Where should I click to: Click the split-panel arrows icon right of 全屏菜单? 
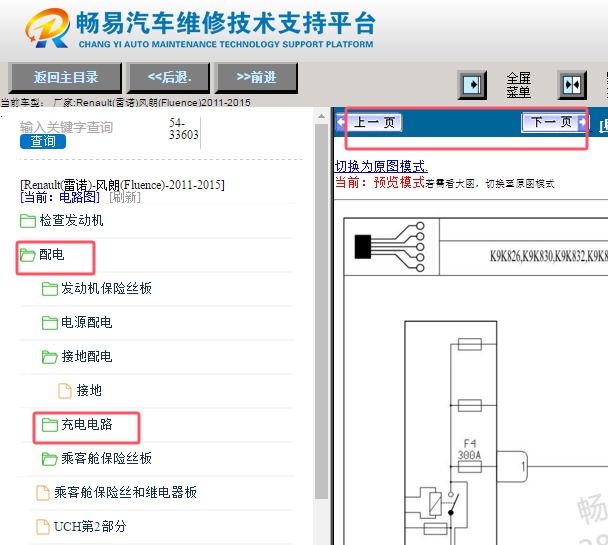click(572, 85)
